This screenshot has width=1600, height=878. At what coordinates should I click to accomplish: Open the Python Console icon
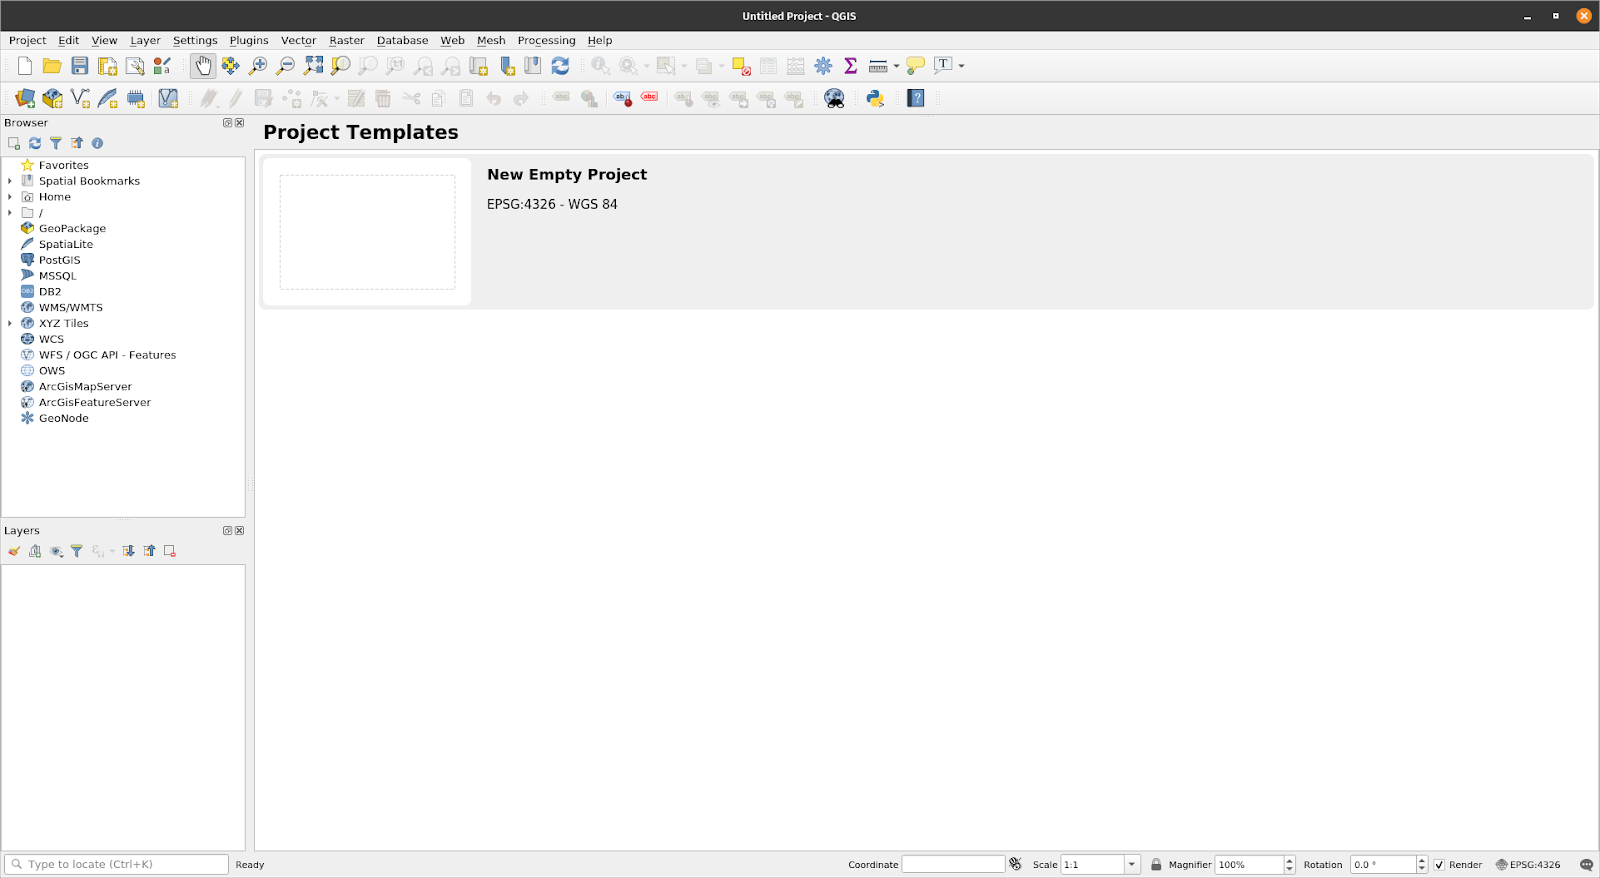click(875, 98)
